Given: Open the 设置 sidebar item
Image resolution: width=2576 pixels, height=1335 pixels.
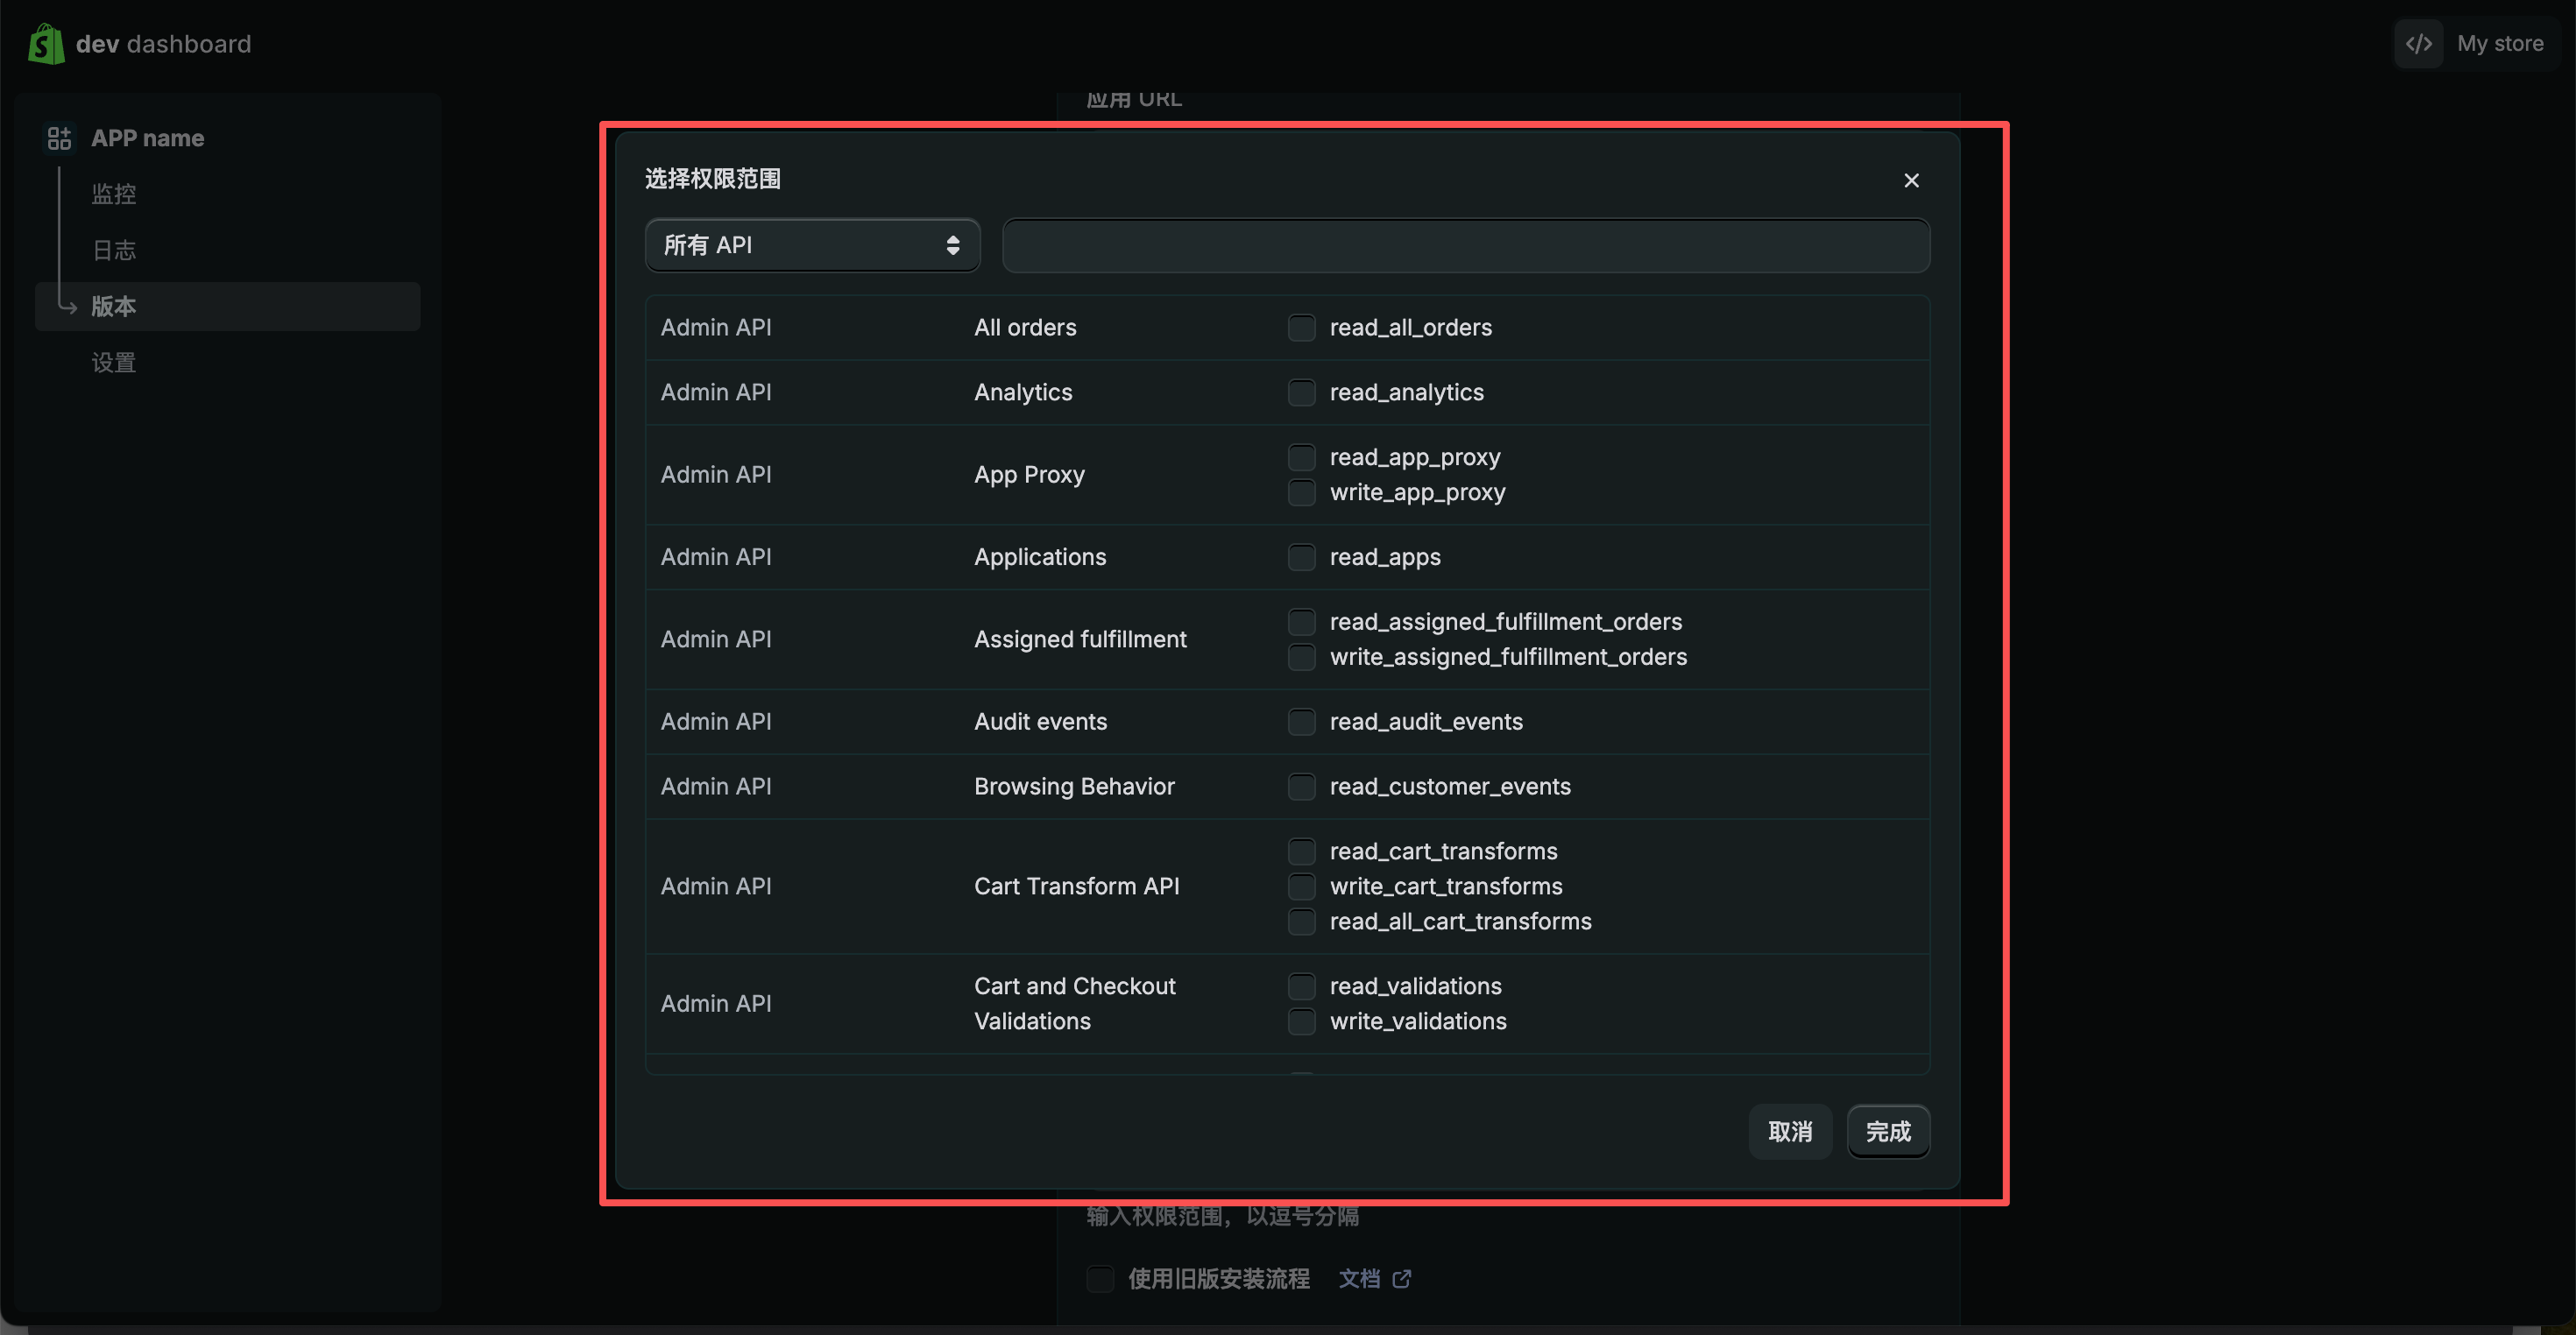Looking at the screenshot, I should (114, 362).
